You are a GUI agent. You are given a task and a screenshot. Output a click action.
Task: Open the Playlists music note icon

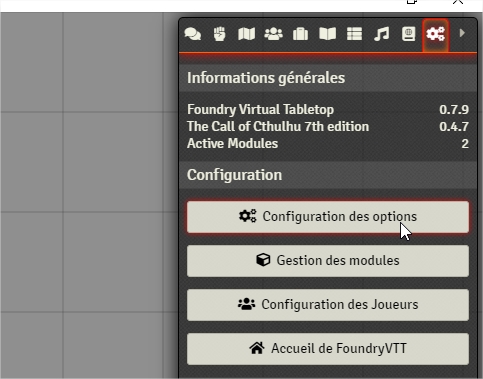381,34
